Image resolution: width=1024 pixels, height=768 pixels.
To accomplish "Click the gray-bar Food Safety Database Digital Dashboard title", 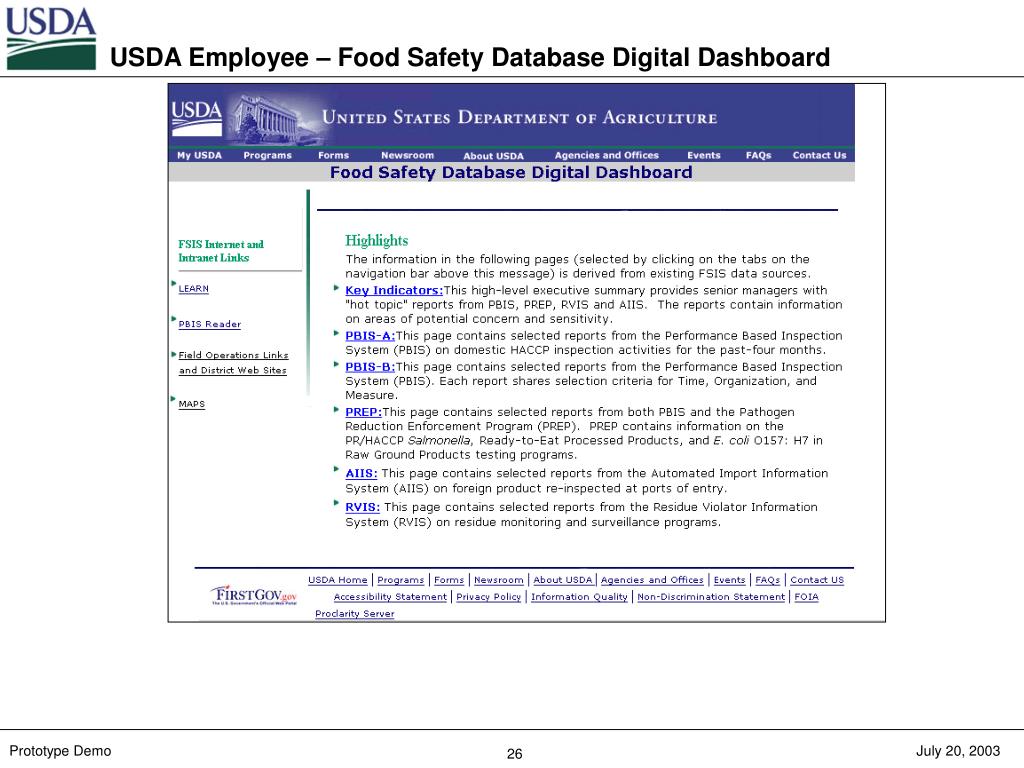I will click(x=511, y=172).
